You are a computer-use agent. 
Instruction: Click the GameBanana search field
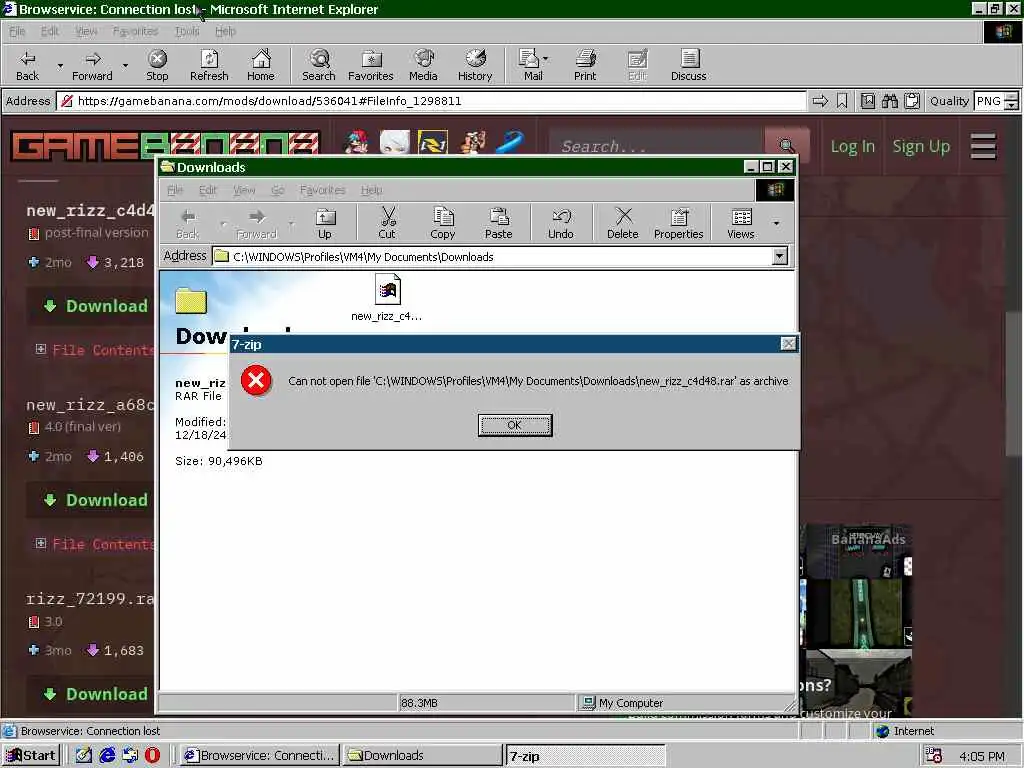click(x=656, y=145)
